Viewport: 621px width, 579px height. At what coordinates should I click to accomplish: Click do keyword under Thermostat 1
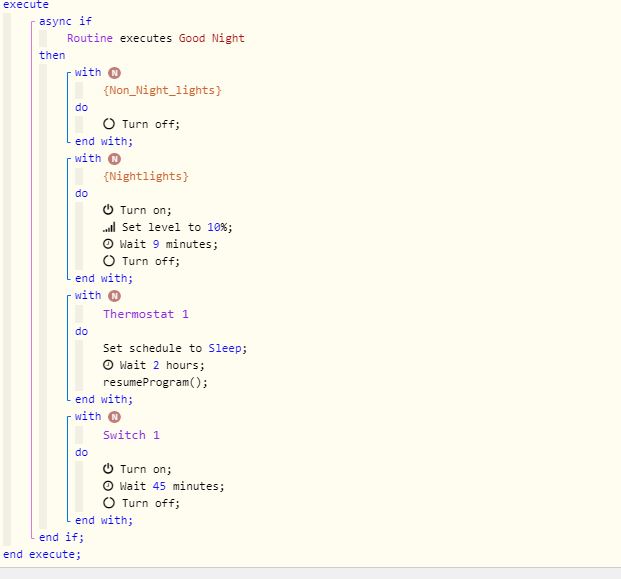tap(81, 331)
